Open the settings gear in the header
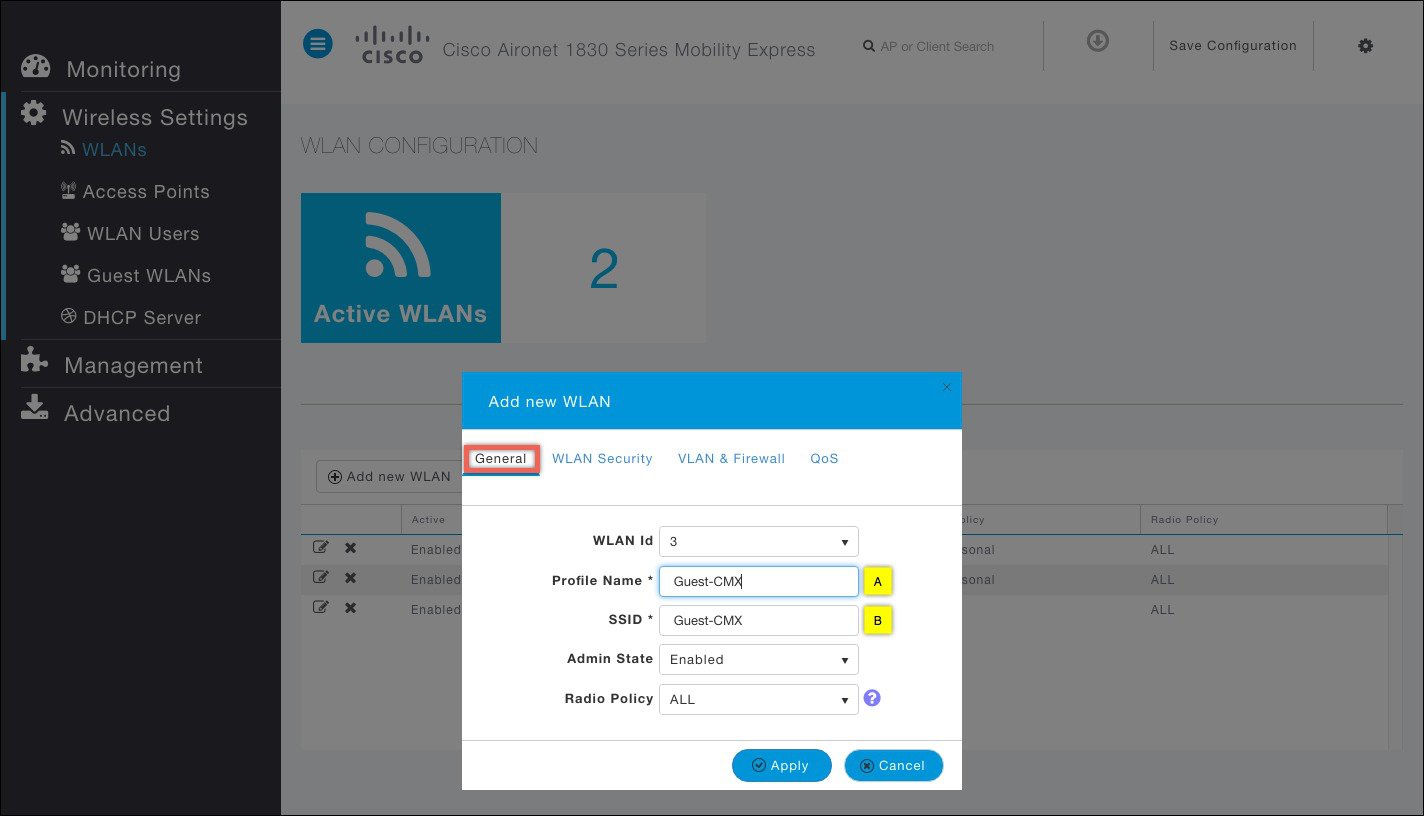1424x816 pixels. 1365,45
